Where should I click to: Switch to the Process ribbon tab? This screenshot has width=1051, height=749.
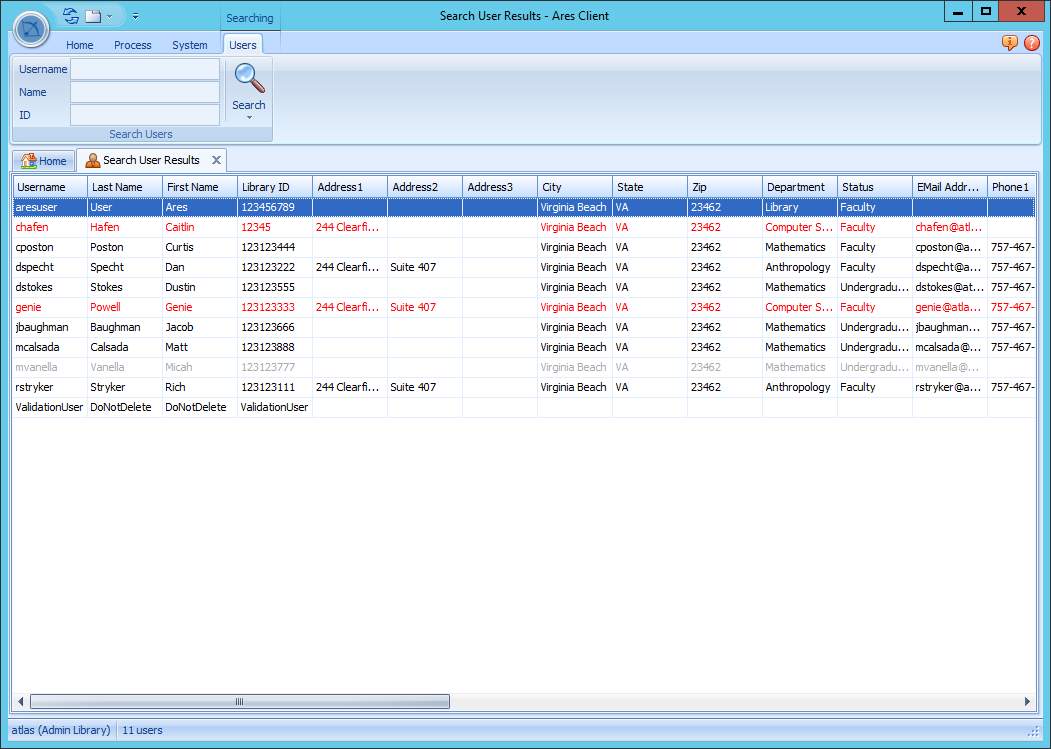[x=132, y=45]
